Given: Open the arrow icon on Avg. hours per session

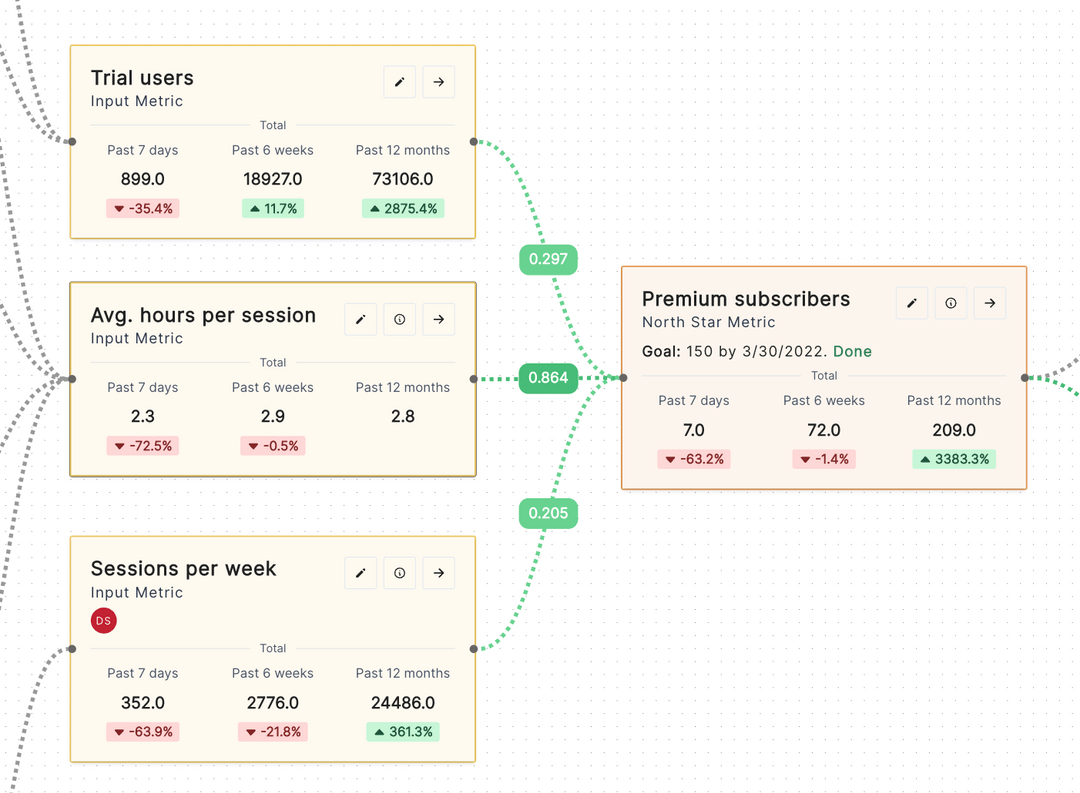Looking at the screenshot, I should [439, 318].
